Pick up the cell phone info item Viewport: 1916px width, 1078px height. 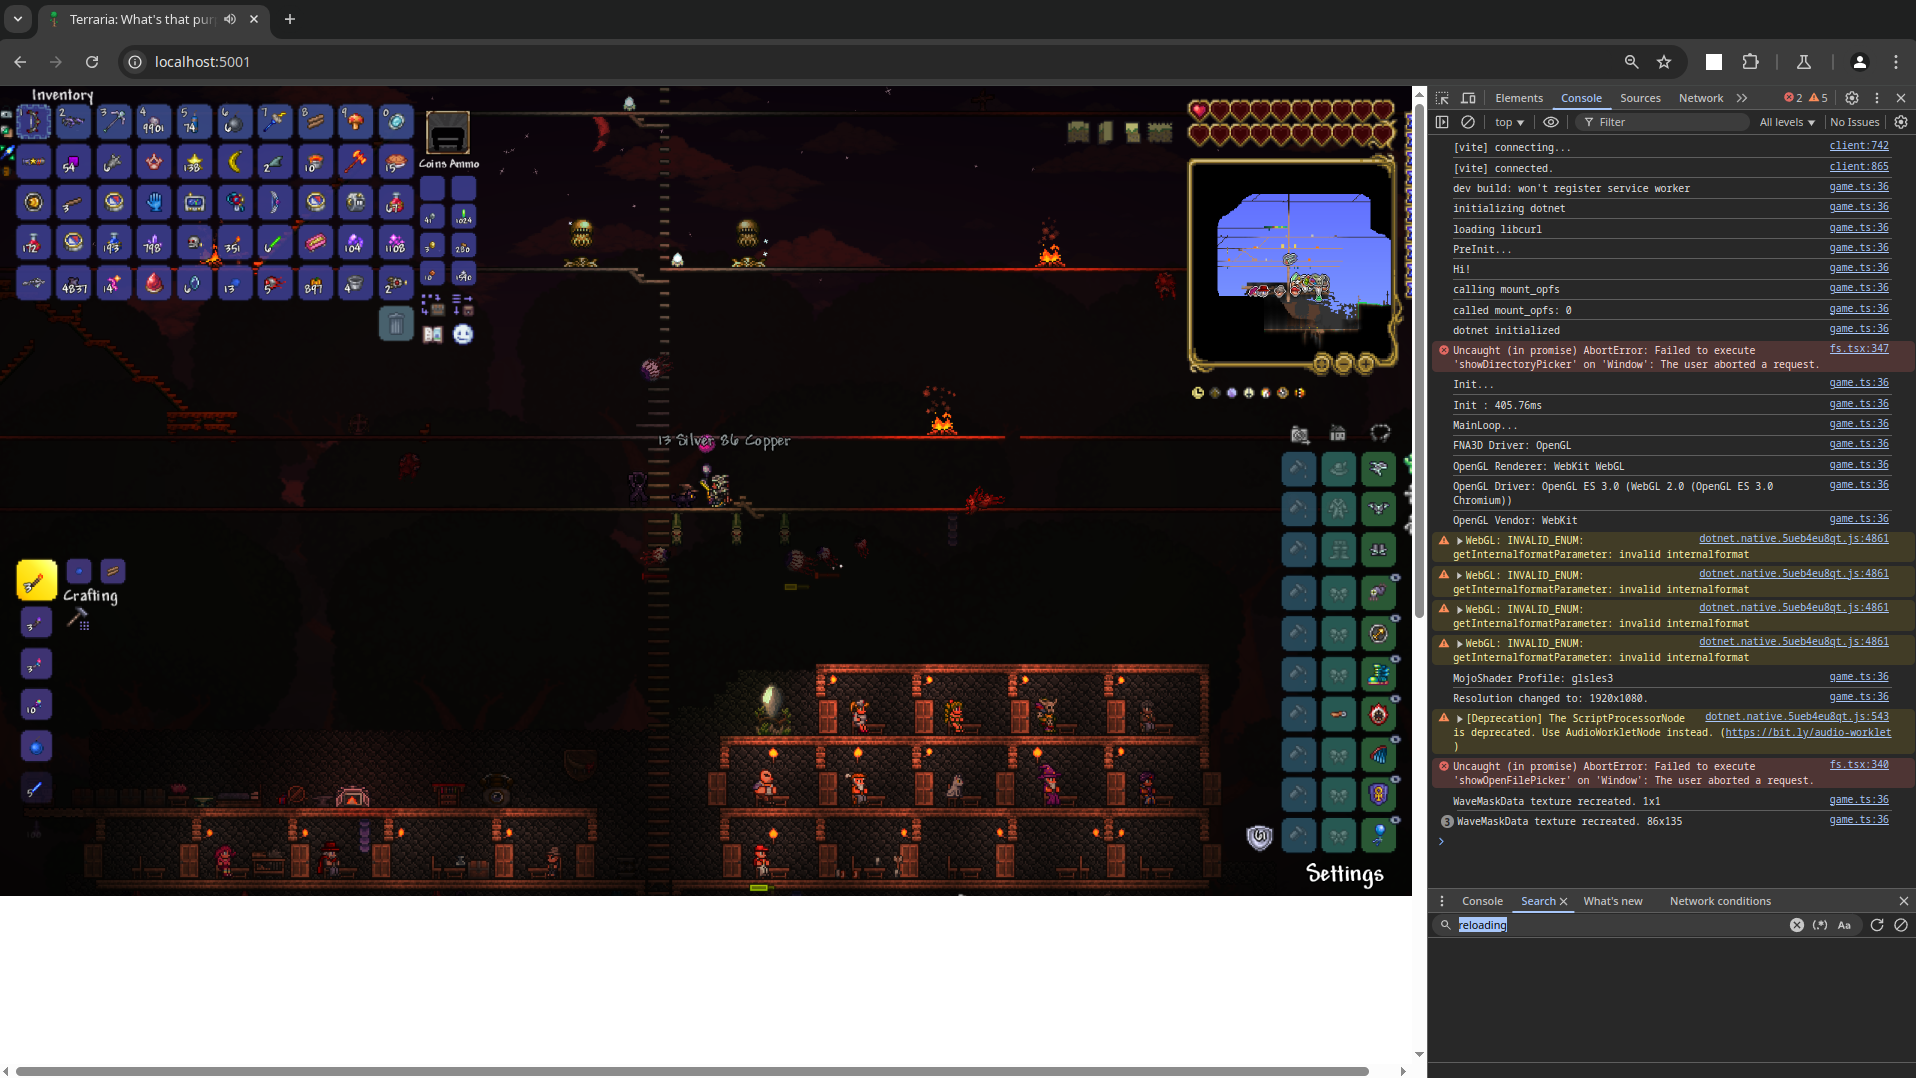tap(194, 202)
